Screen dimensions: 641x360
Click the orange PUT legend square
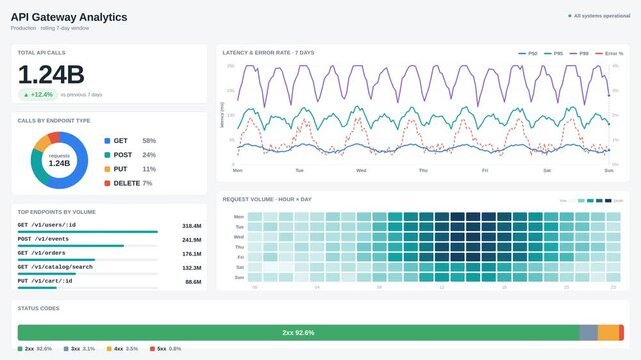click(108, 169)
